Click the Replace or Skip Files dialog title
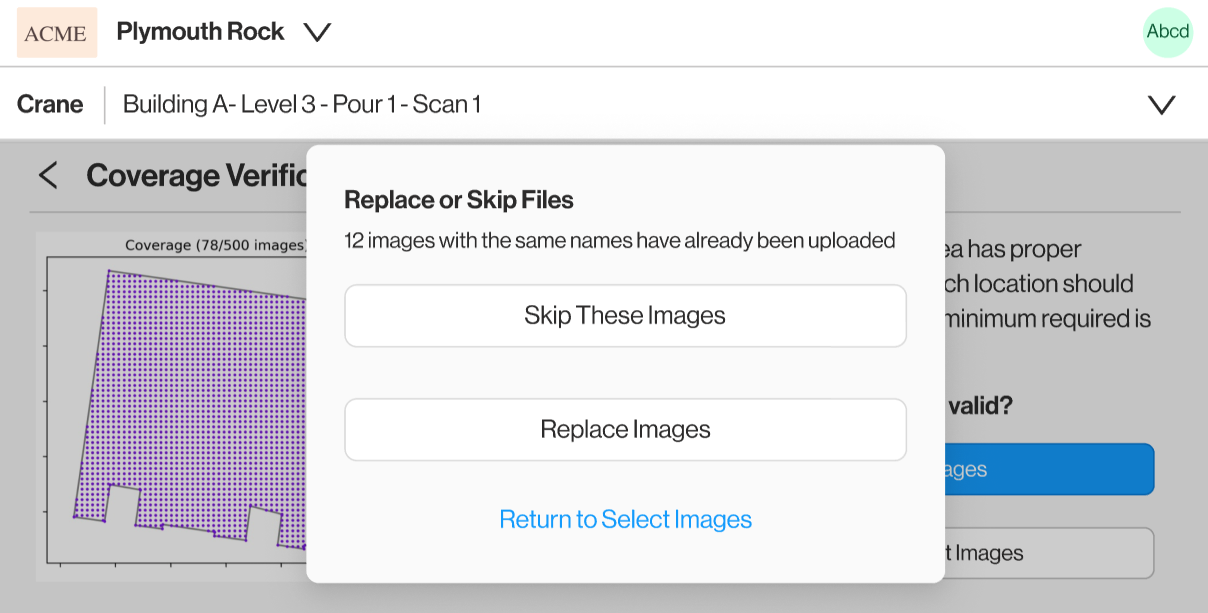The height and width of the screenshot is (613, 1208). (458, 200)
